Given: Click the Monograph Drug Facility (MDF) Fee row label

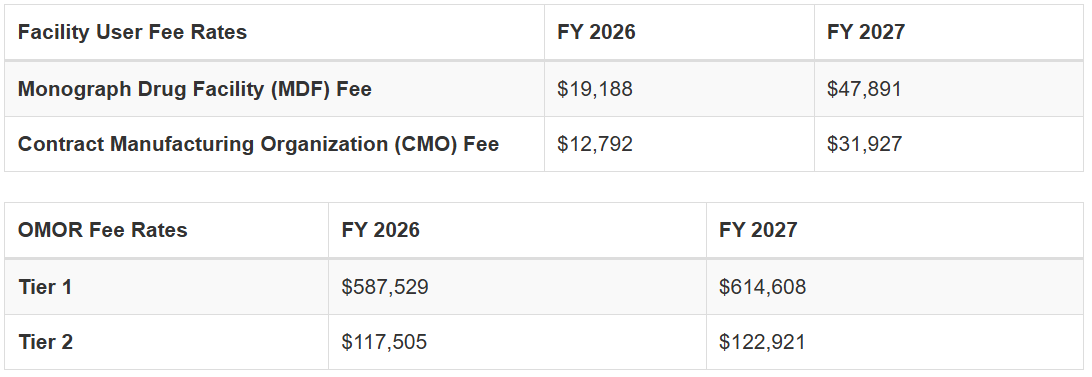Looking at the screenshot, I should tap(194, 89).
